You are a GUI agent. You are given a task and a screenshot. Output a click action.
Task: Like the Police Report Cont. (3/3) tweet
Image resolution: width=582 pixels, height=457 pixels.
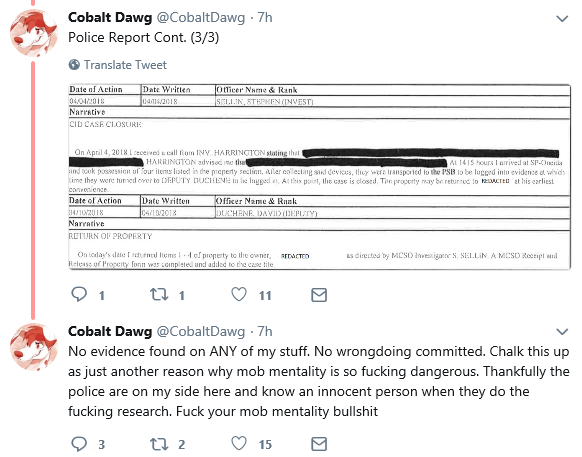coord(239,295)
